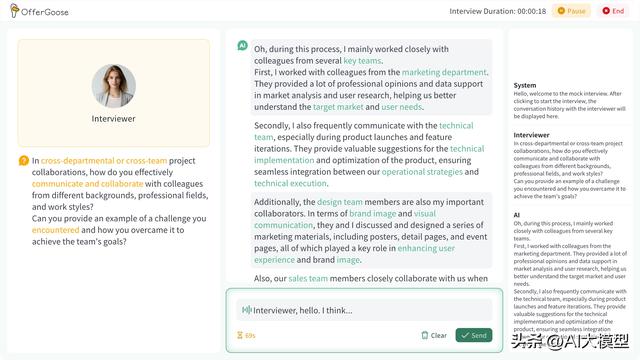Click the 'design team' highlighted keyword
Image resolution: width=640 pixels, height=360 pixels.
point(340,202)
